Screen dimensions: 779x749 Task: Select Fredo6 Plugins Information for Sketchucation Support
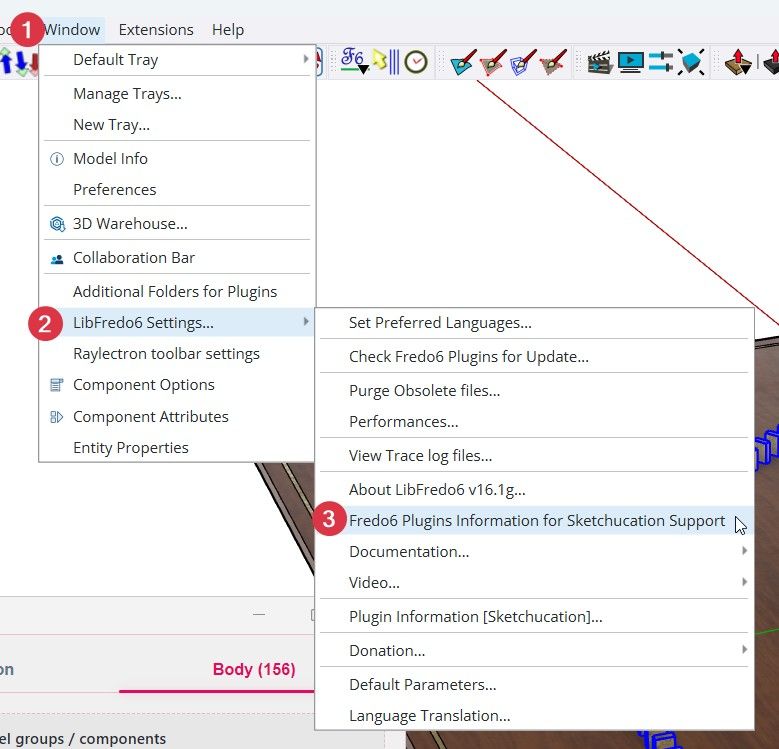coord(534,521)
